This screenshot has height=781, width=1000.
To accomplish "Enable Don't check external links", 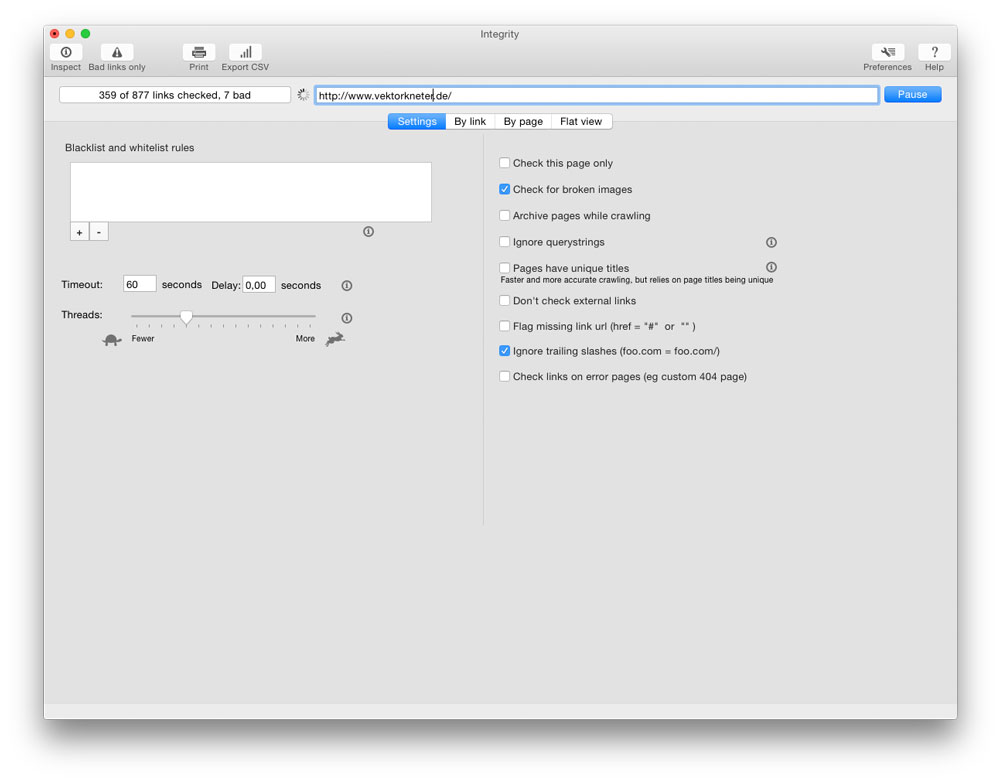I will point(504,300).
